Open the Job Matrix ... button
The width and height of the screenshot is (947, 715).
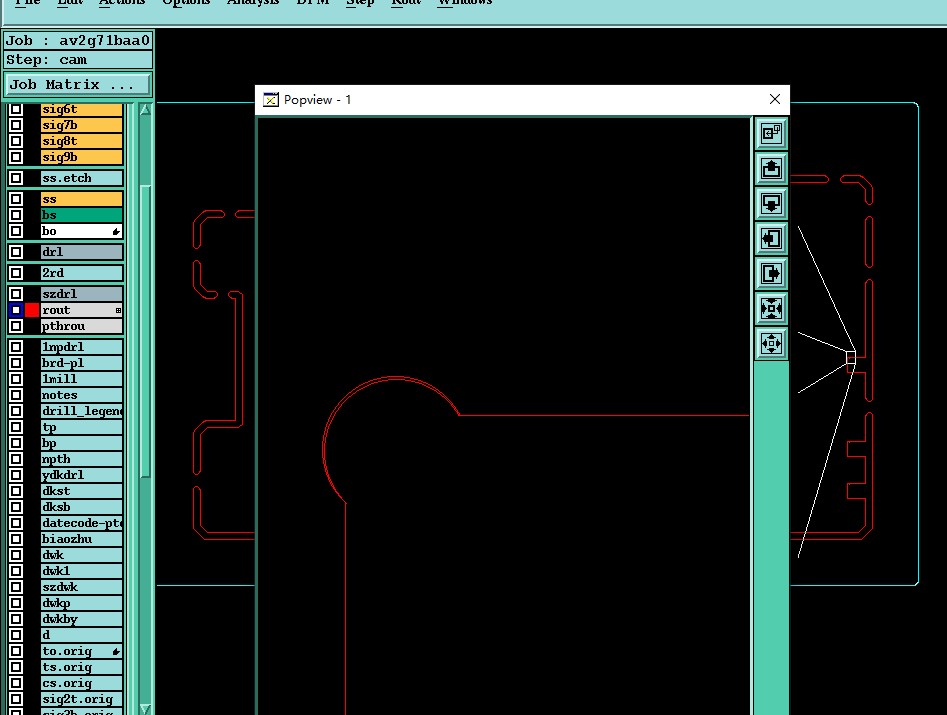(77, 85)
